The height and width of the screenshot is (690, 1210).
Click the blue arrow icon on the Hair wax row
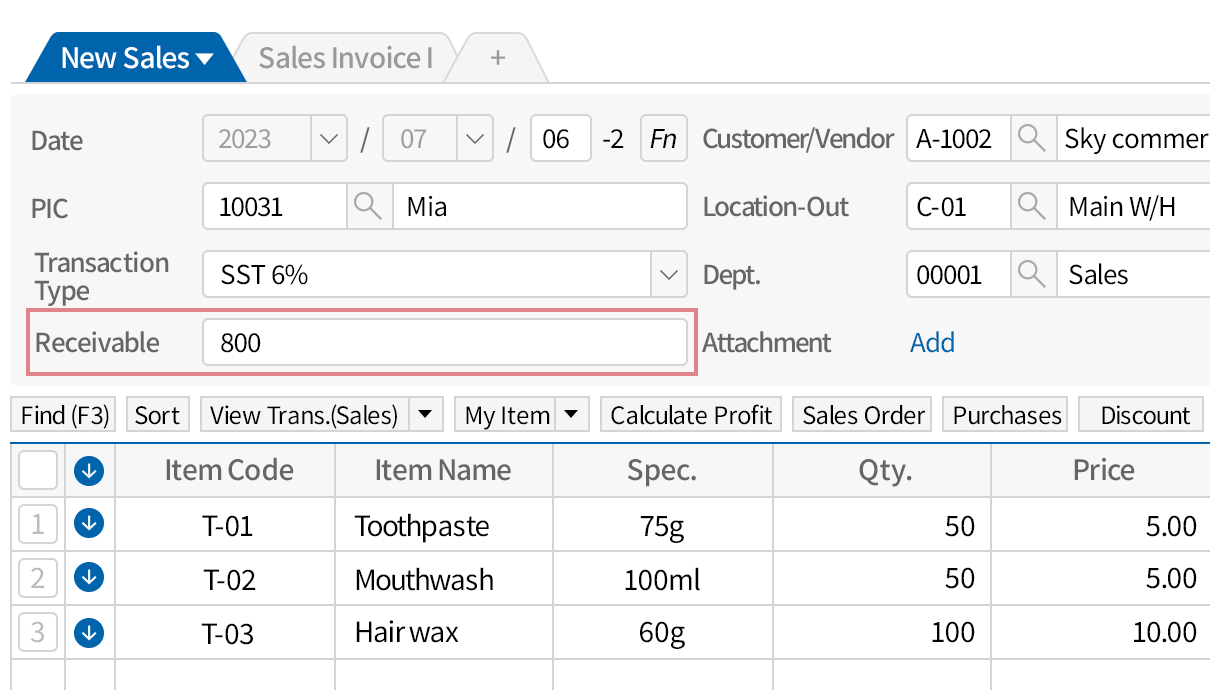[x=88, y=632]
